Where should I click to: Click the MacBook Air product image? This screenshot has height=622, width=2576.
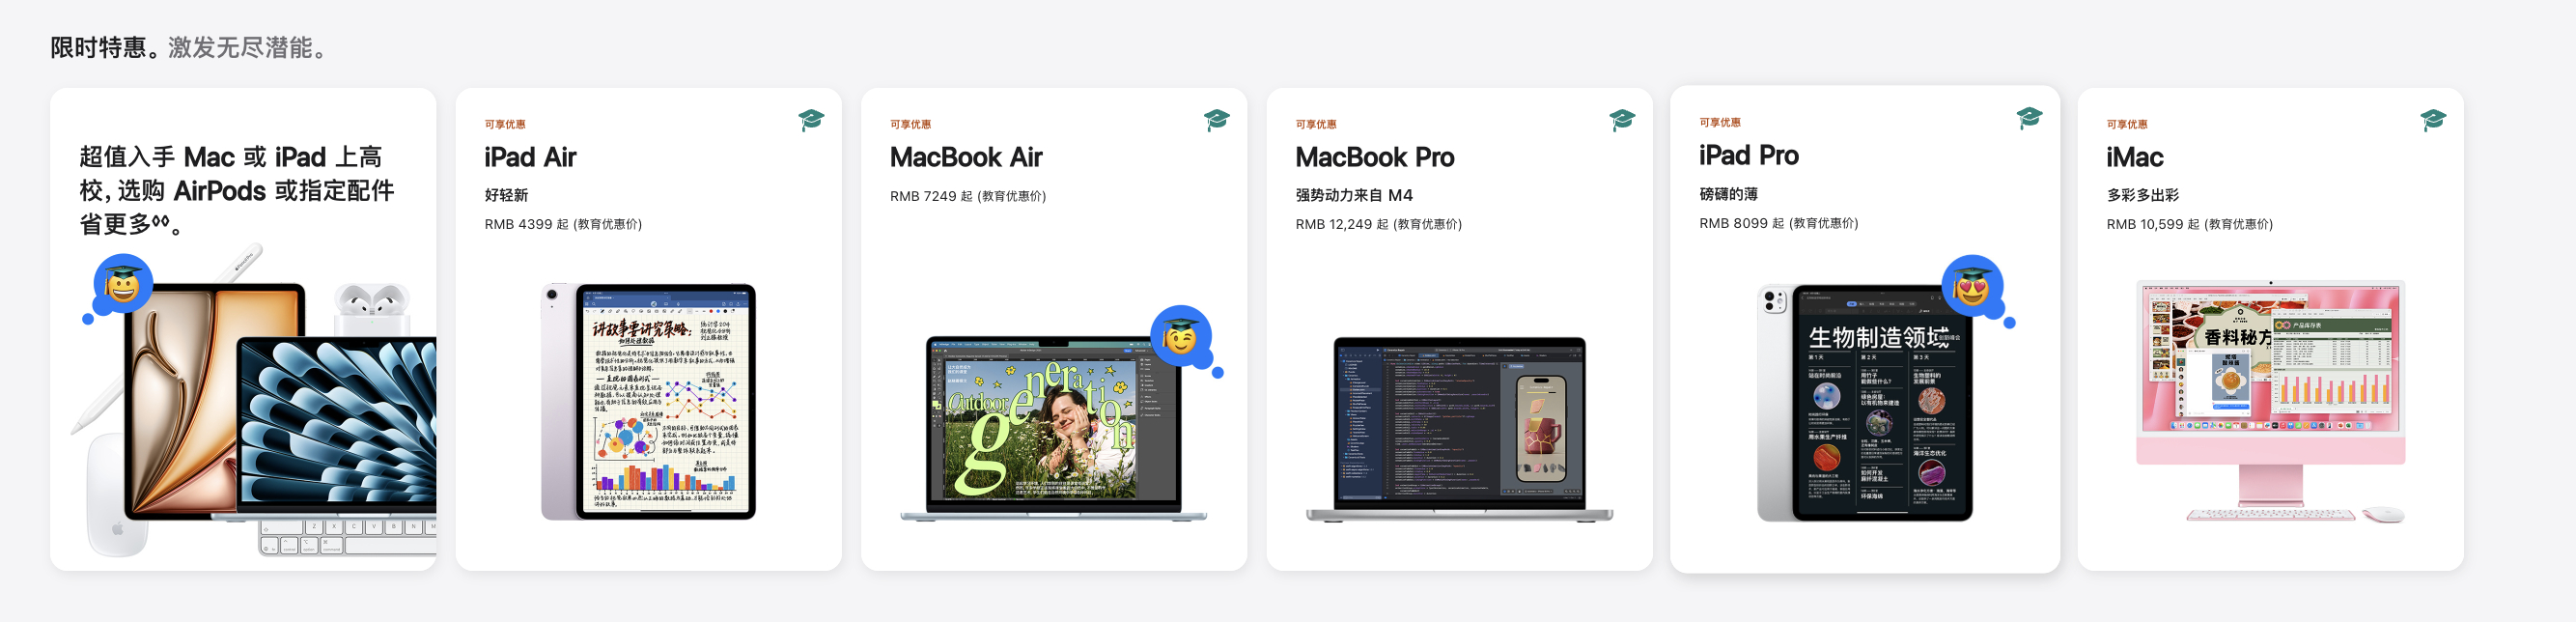click(1054, 429)
